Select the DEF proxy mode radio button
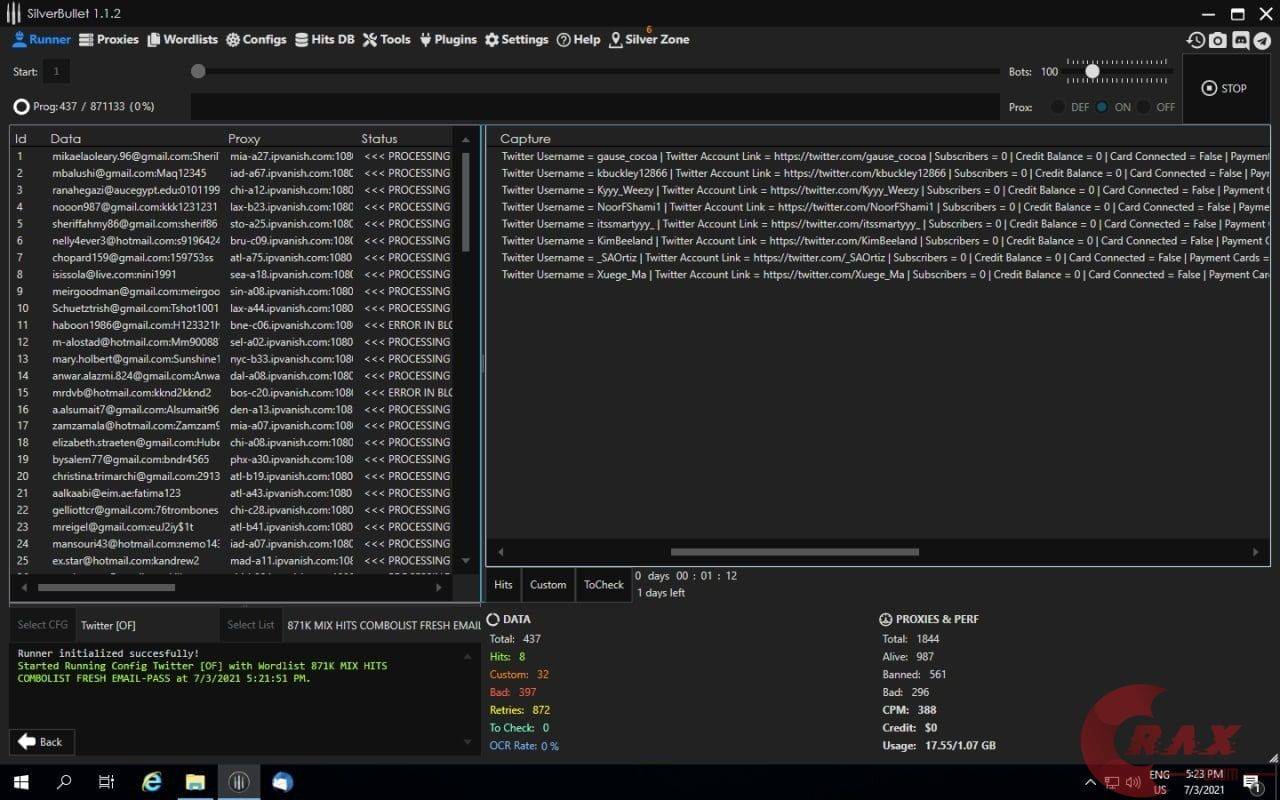 pos(1058,107)
